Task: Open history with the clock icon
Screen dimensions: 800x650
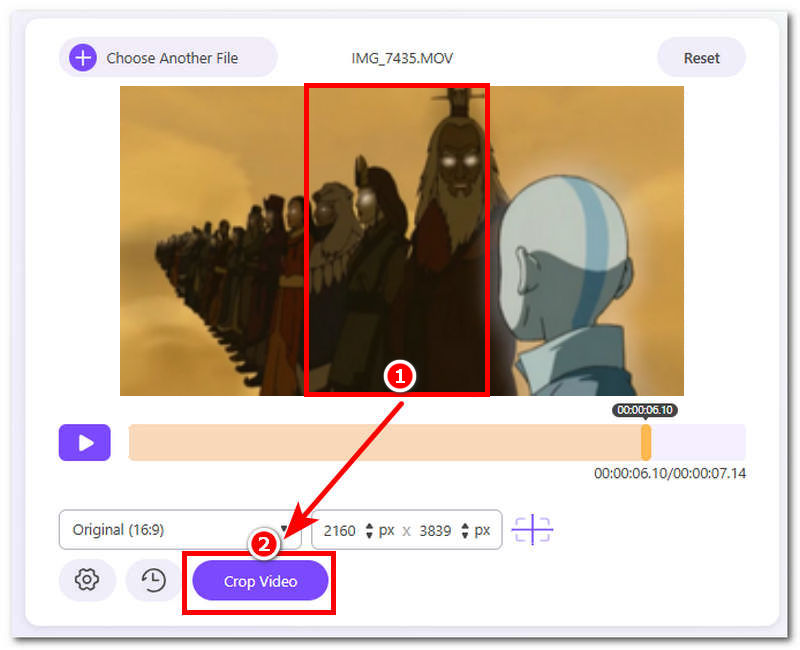Action: pos(153,580)
